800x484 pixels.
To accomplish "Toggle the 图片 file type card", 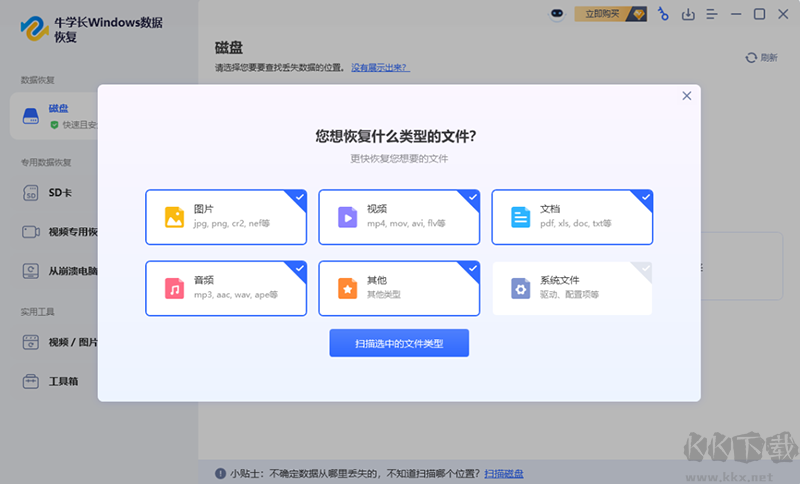I will (x=226, y=217).
